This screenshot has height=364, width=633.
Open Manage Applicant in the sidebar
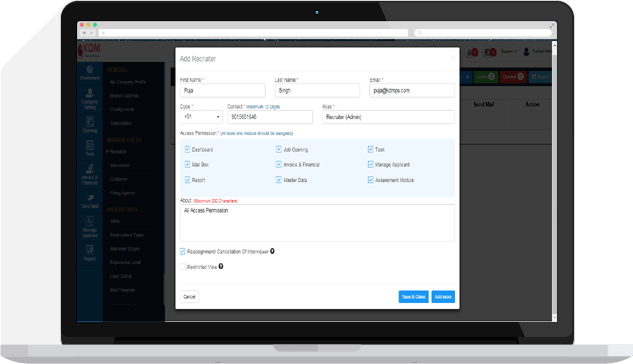tap(90, 227)
